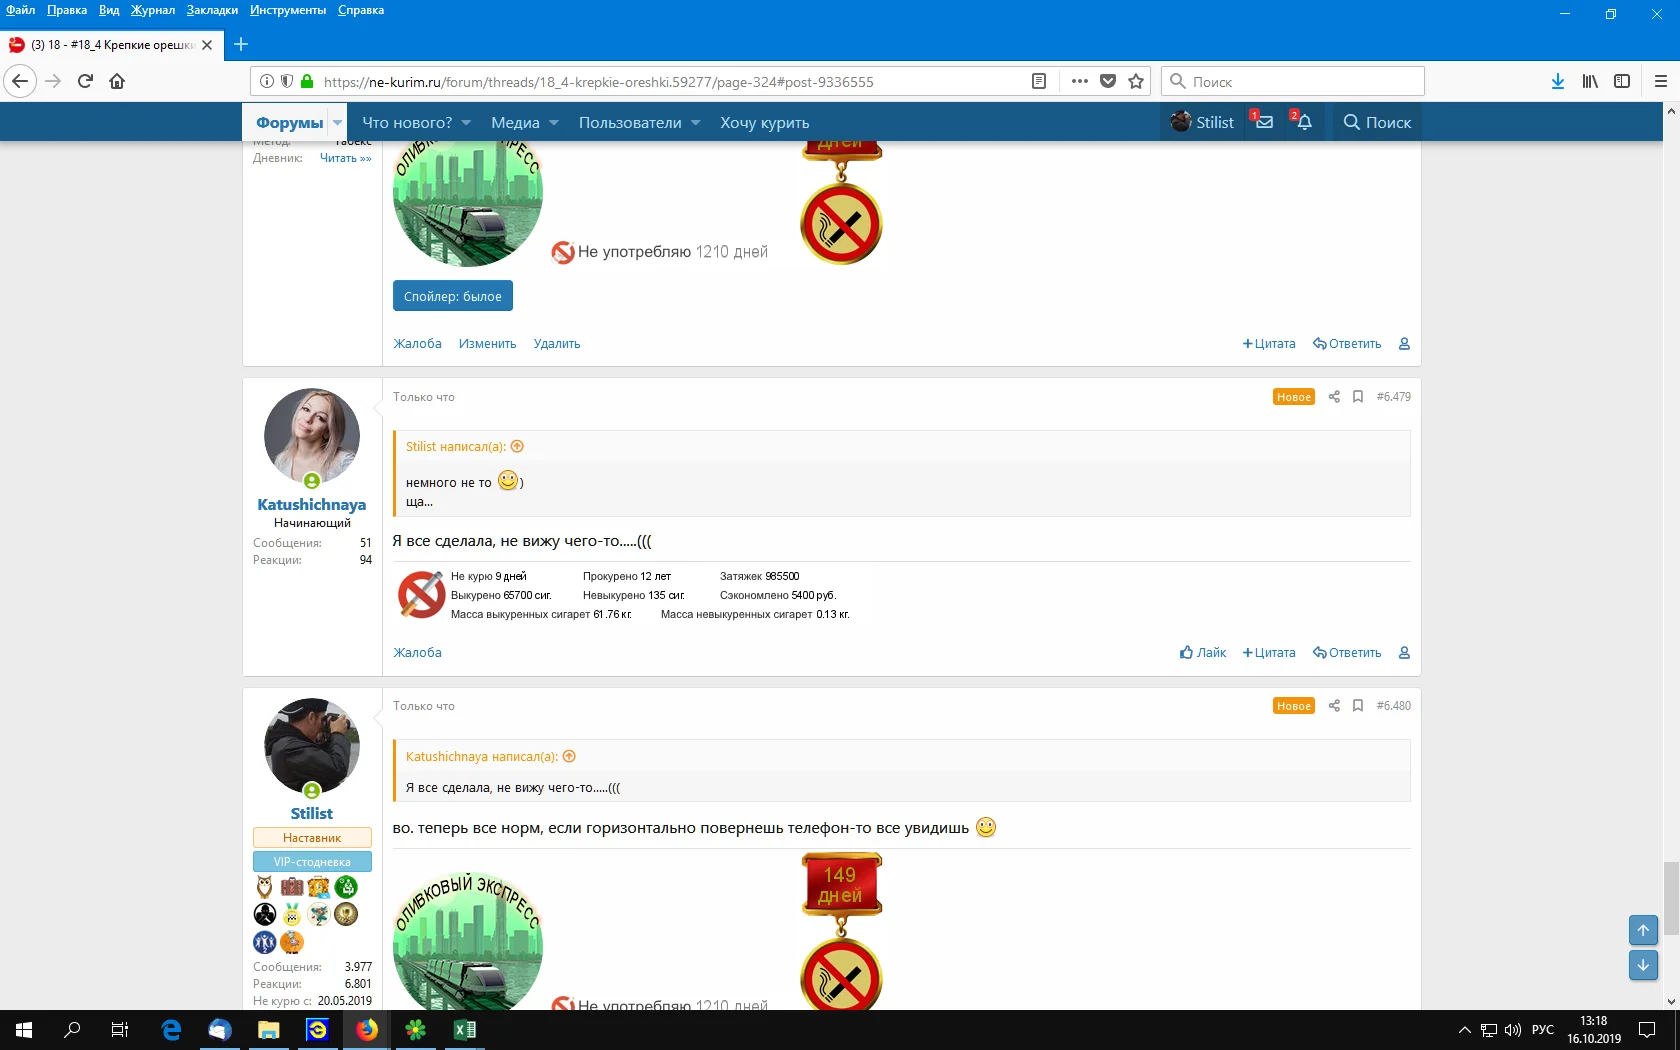Focus the Firefox Поиск search box
The image size is (1680, 1050).
(x=1293, y=81)
